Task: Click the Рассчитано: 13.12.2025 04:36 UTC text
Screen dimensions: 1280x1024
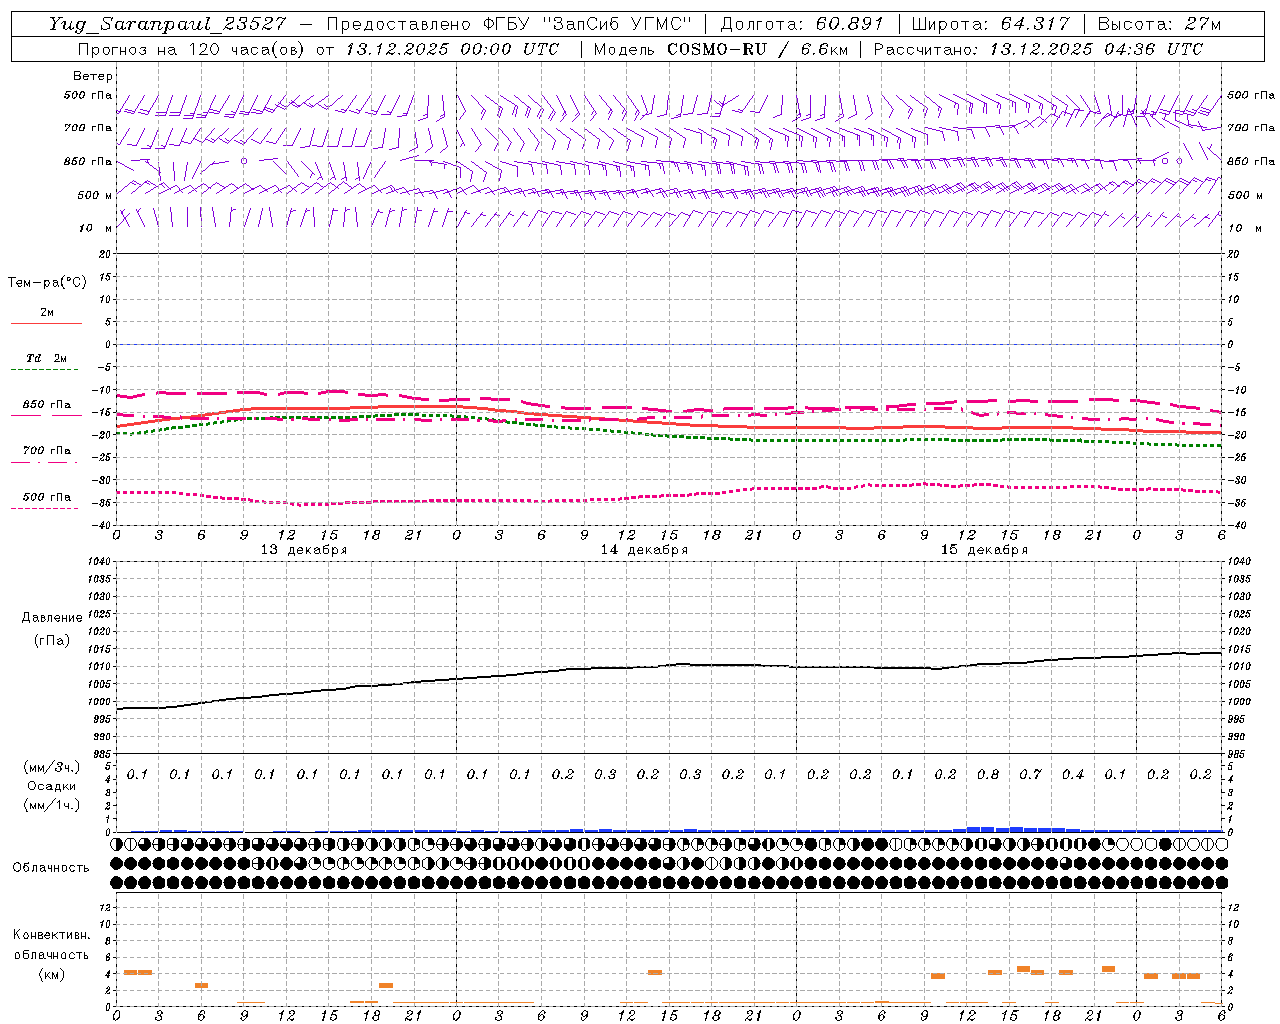Action: pyautogui.click(x=1038, y=49)
